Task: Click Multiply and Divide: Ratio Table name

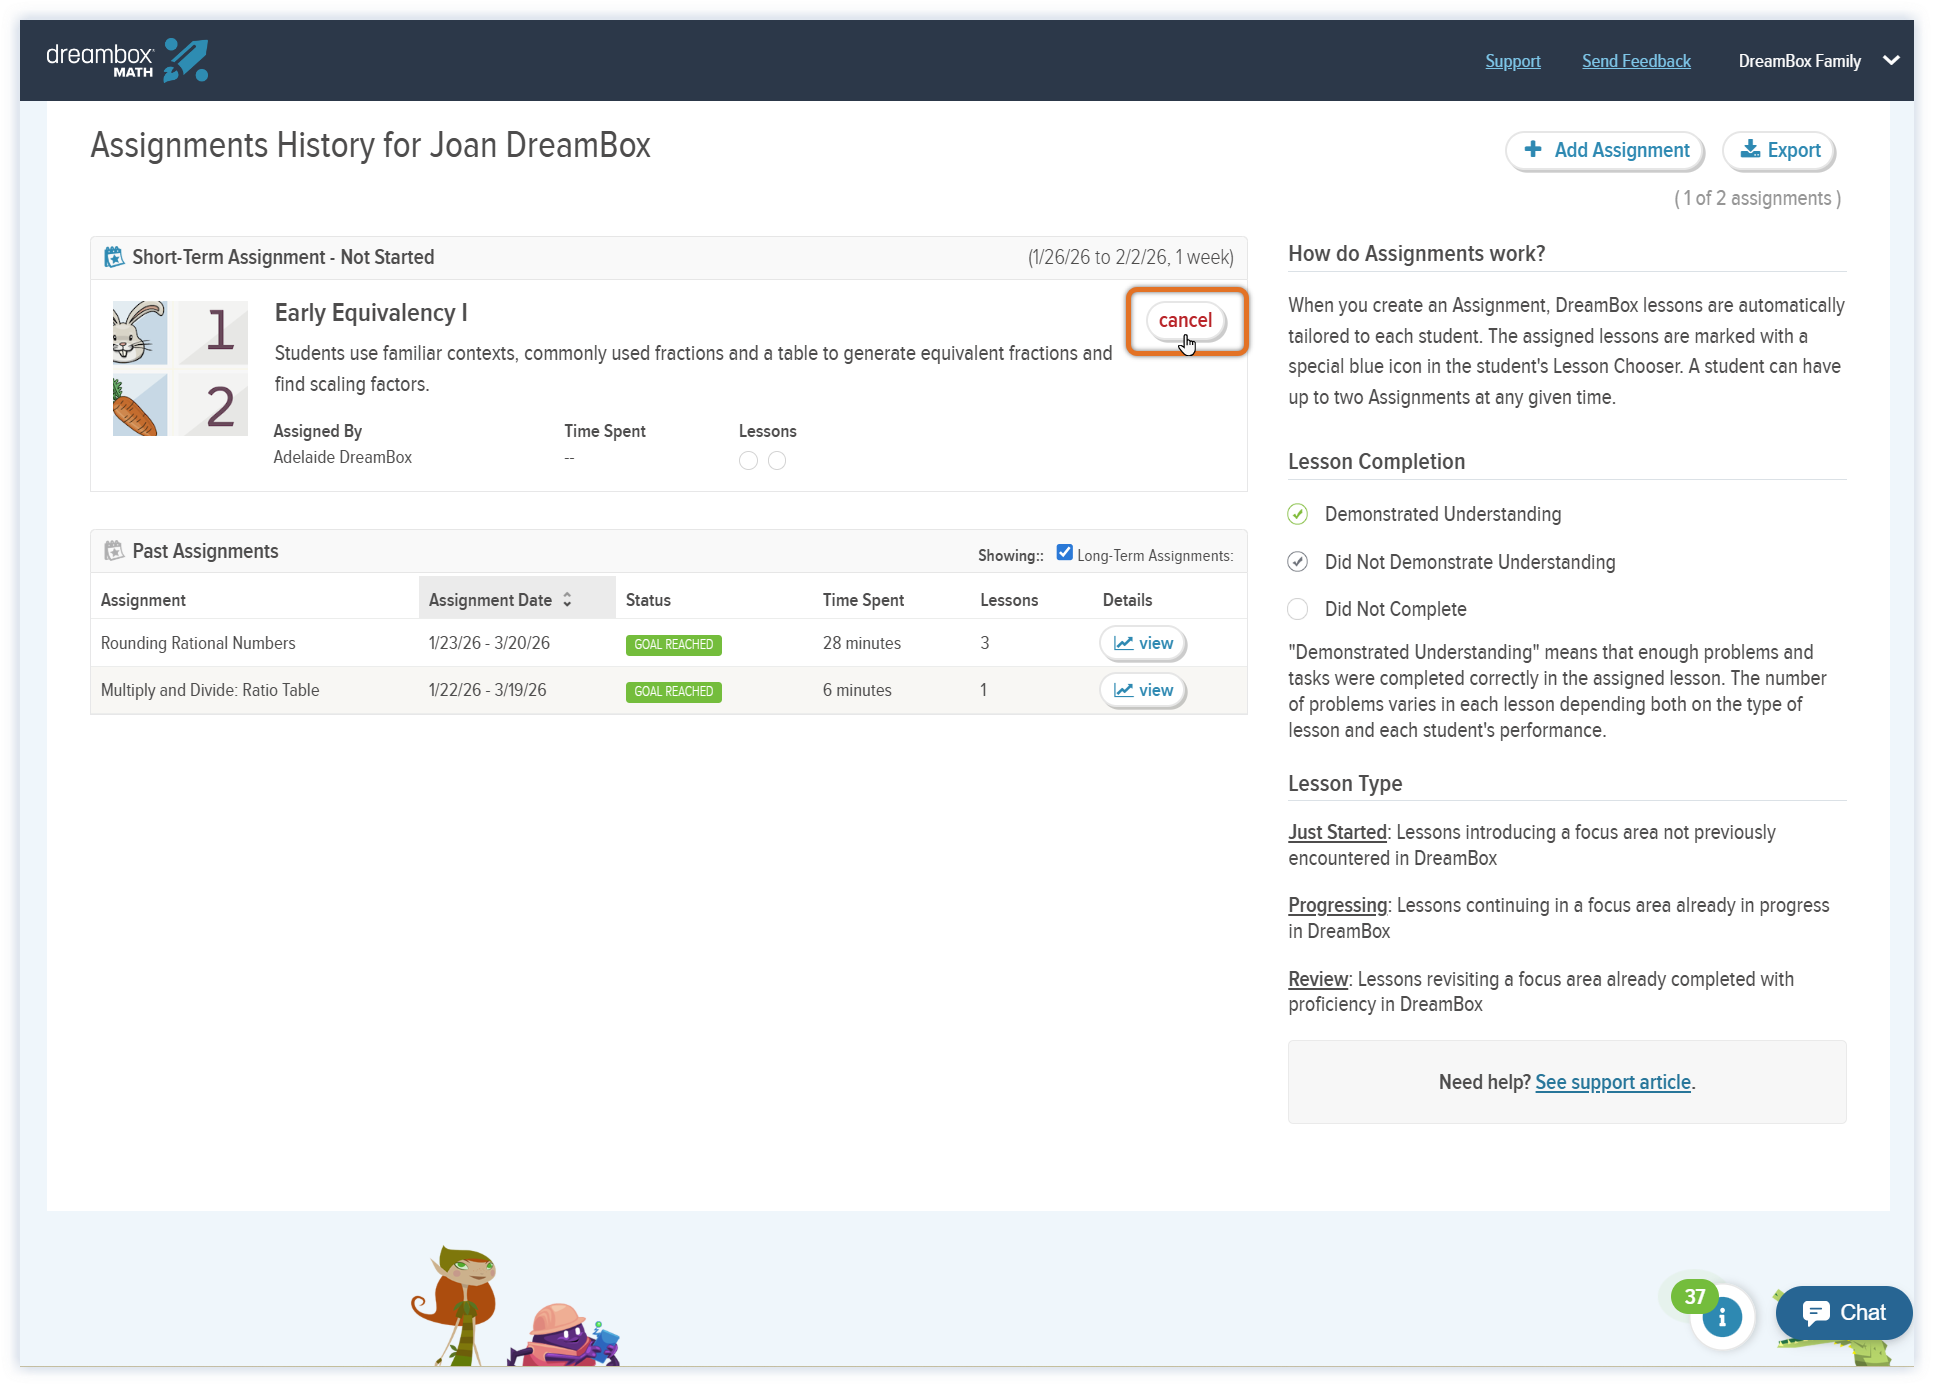Action: (210, 690)
